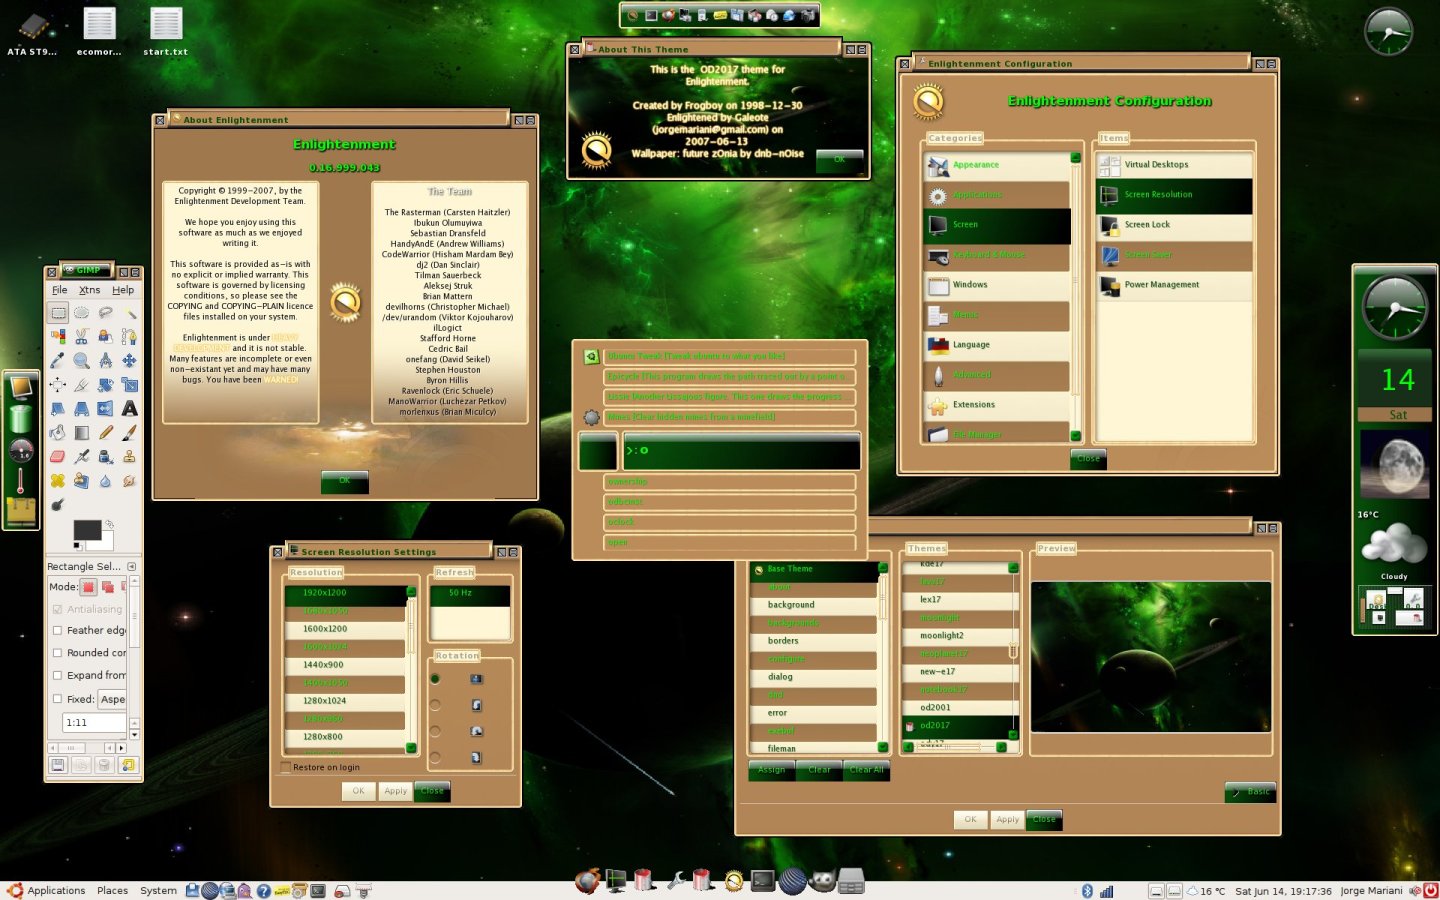Viewport: 1440px width, 900px height.
Task: Click the background color swatch
Action: point(107,545)
